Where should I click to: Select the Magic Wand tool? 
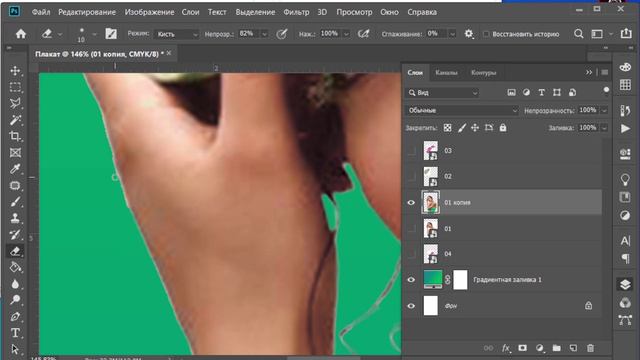15,120
